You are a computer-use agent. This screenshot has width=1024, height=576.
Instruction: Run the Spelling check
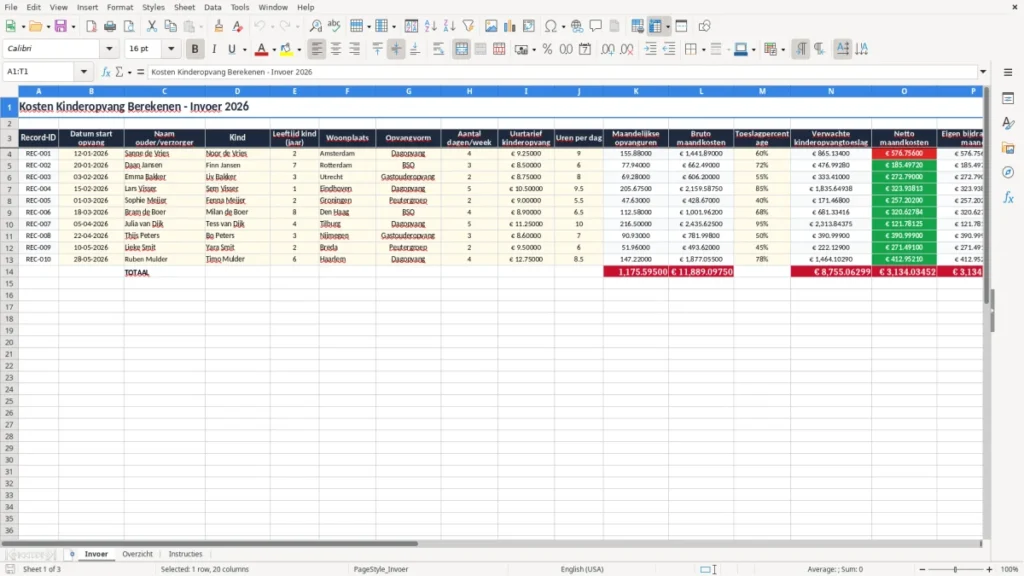point(334,26)
